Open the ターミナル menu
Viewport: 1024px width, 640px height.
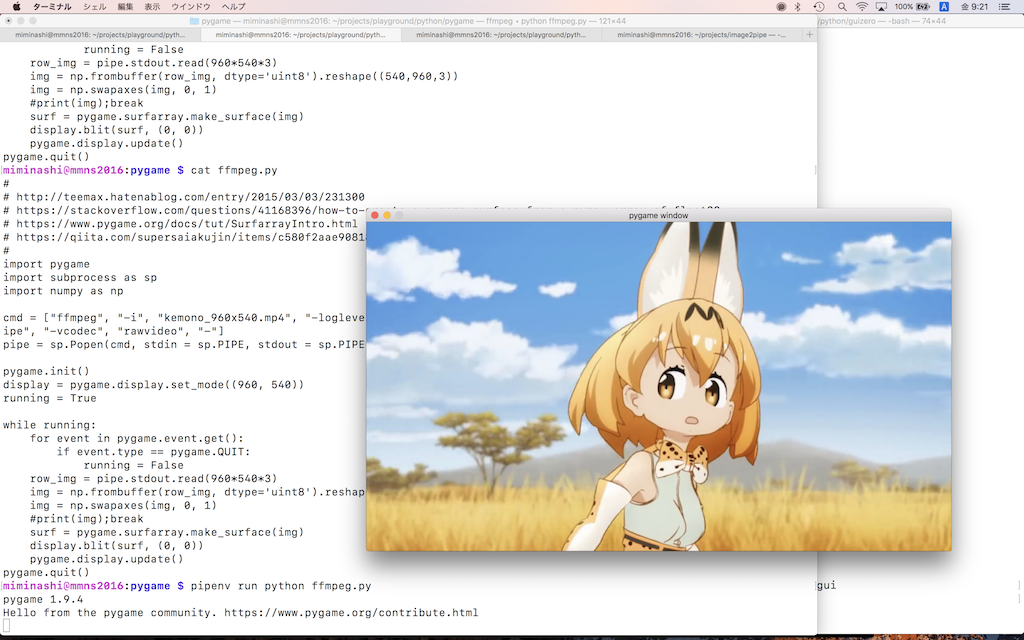point(51,8)
